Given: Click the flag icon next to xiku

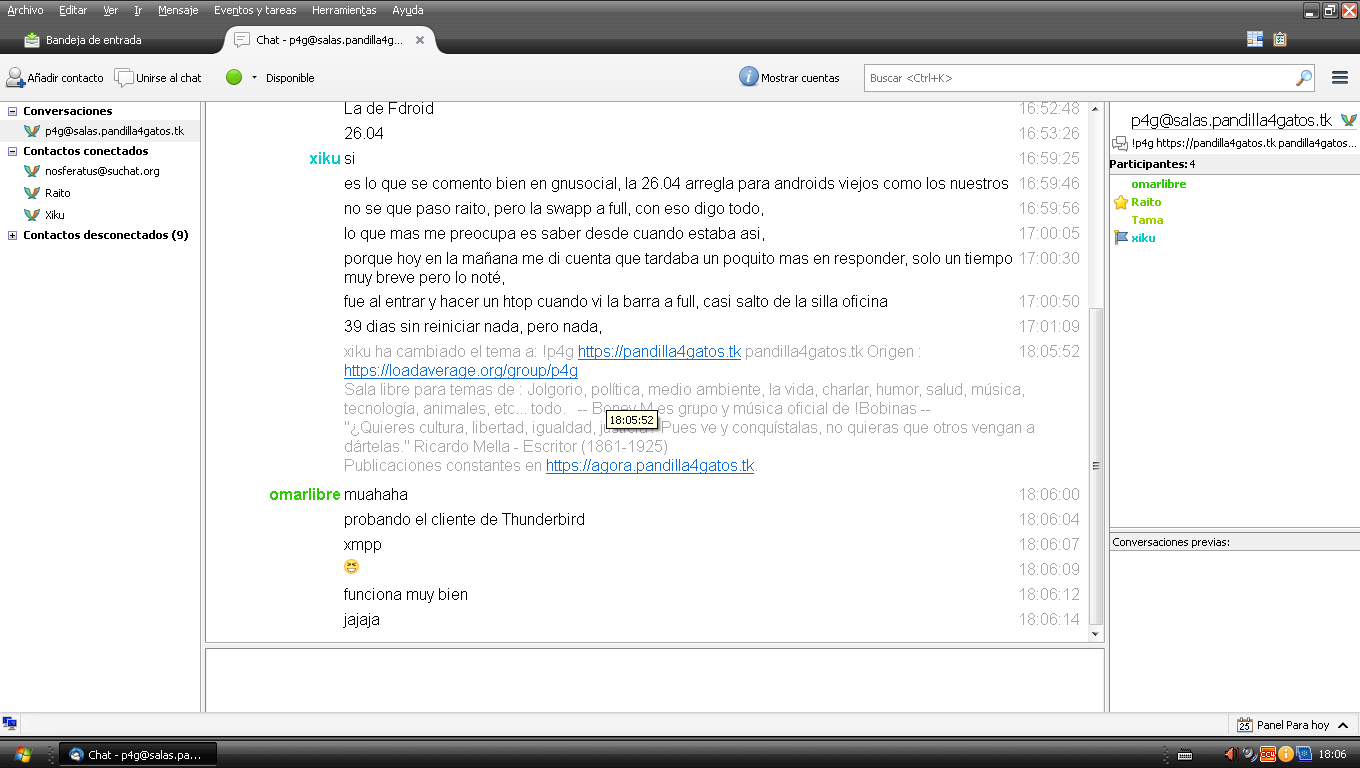Looking at the screenshot, I should pyautogui.click(x=1121, y=238).
